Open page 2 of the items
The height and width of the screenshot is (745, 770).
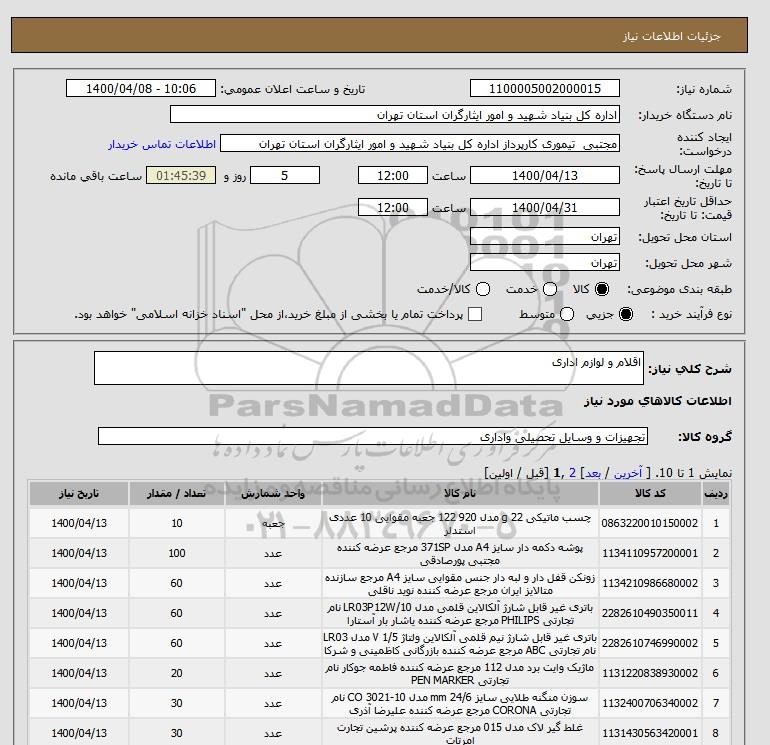coord(572,473)
